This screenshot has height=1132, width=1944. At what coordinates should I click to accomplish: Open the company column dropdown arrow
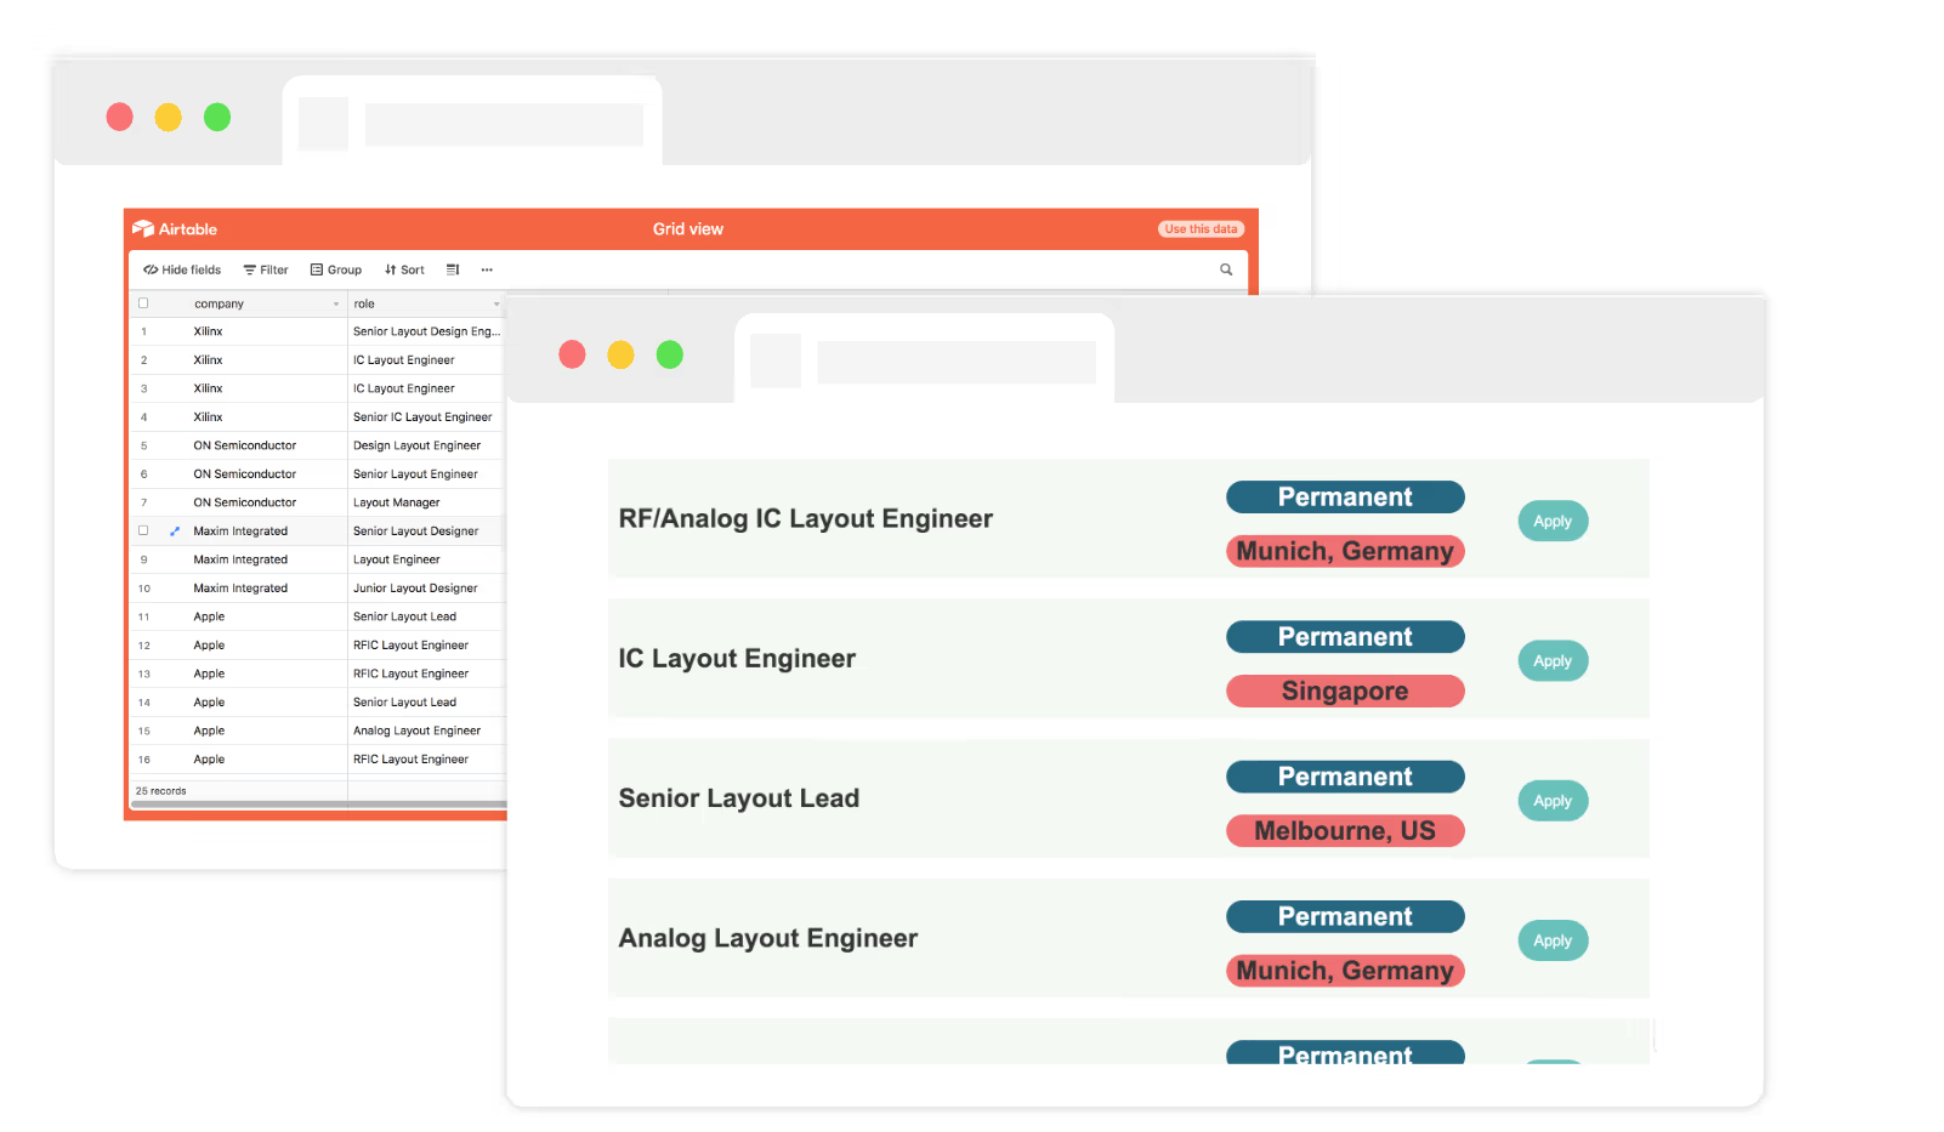tap(336, 304)
